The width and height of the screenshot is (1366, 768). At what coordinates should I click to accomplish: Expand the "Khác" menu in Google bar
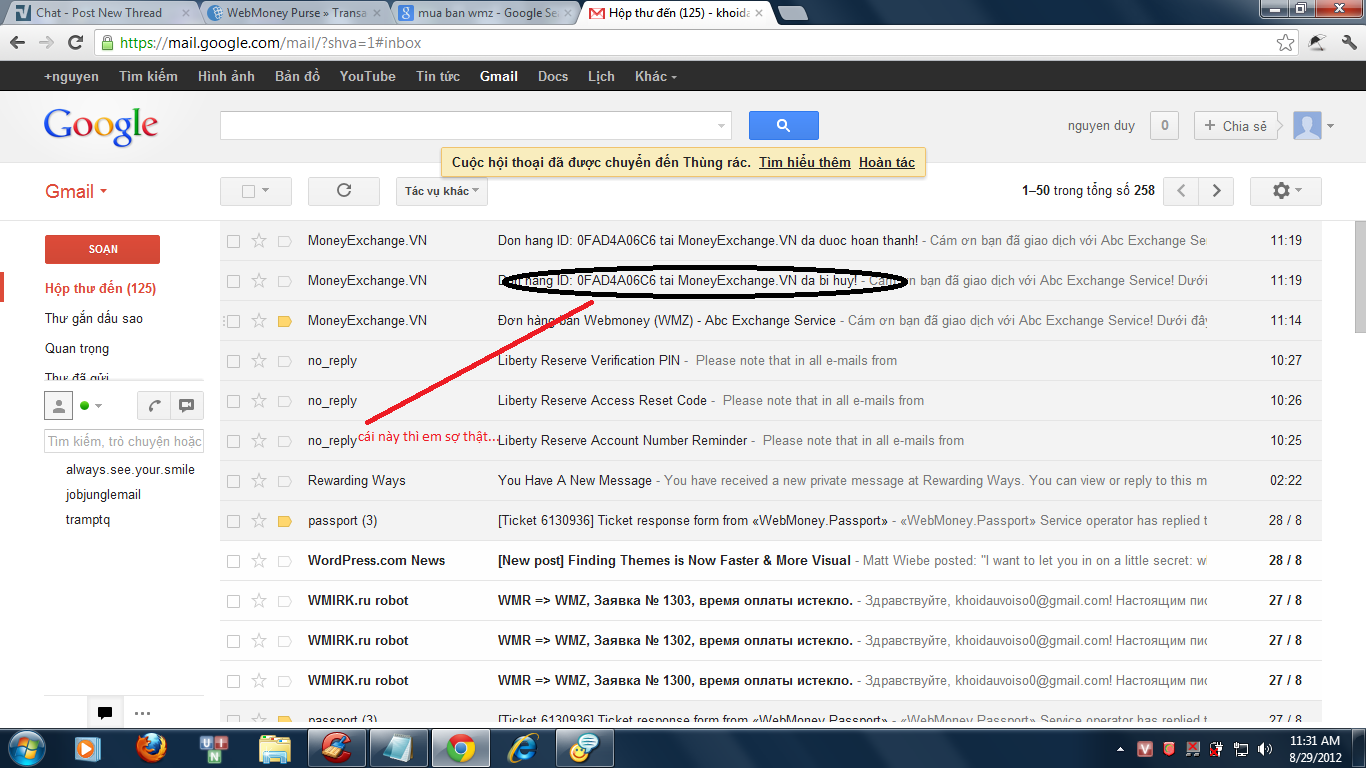(x=656, y=76)
